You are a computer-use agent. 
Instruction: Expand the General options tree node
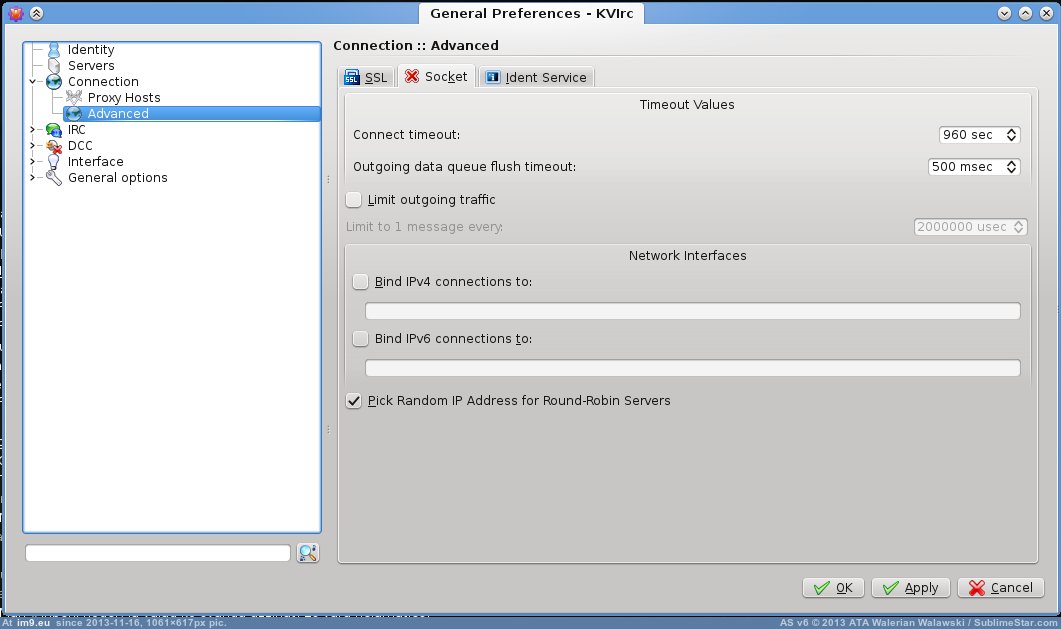(x=32, y=177)
